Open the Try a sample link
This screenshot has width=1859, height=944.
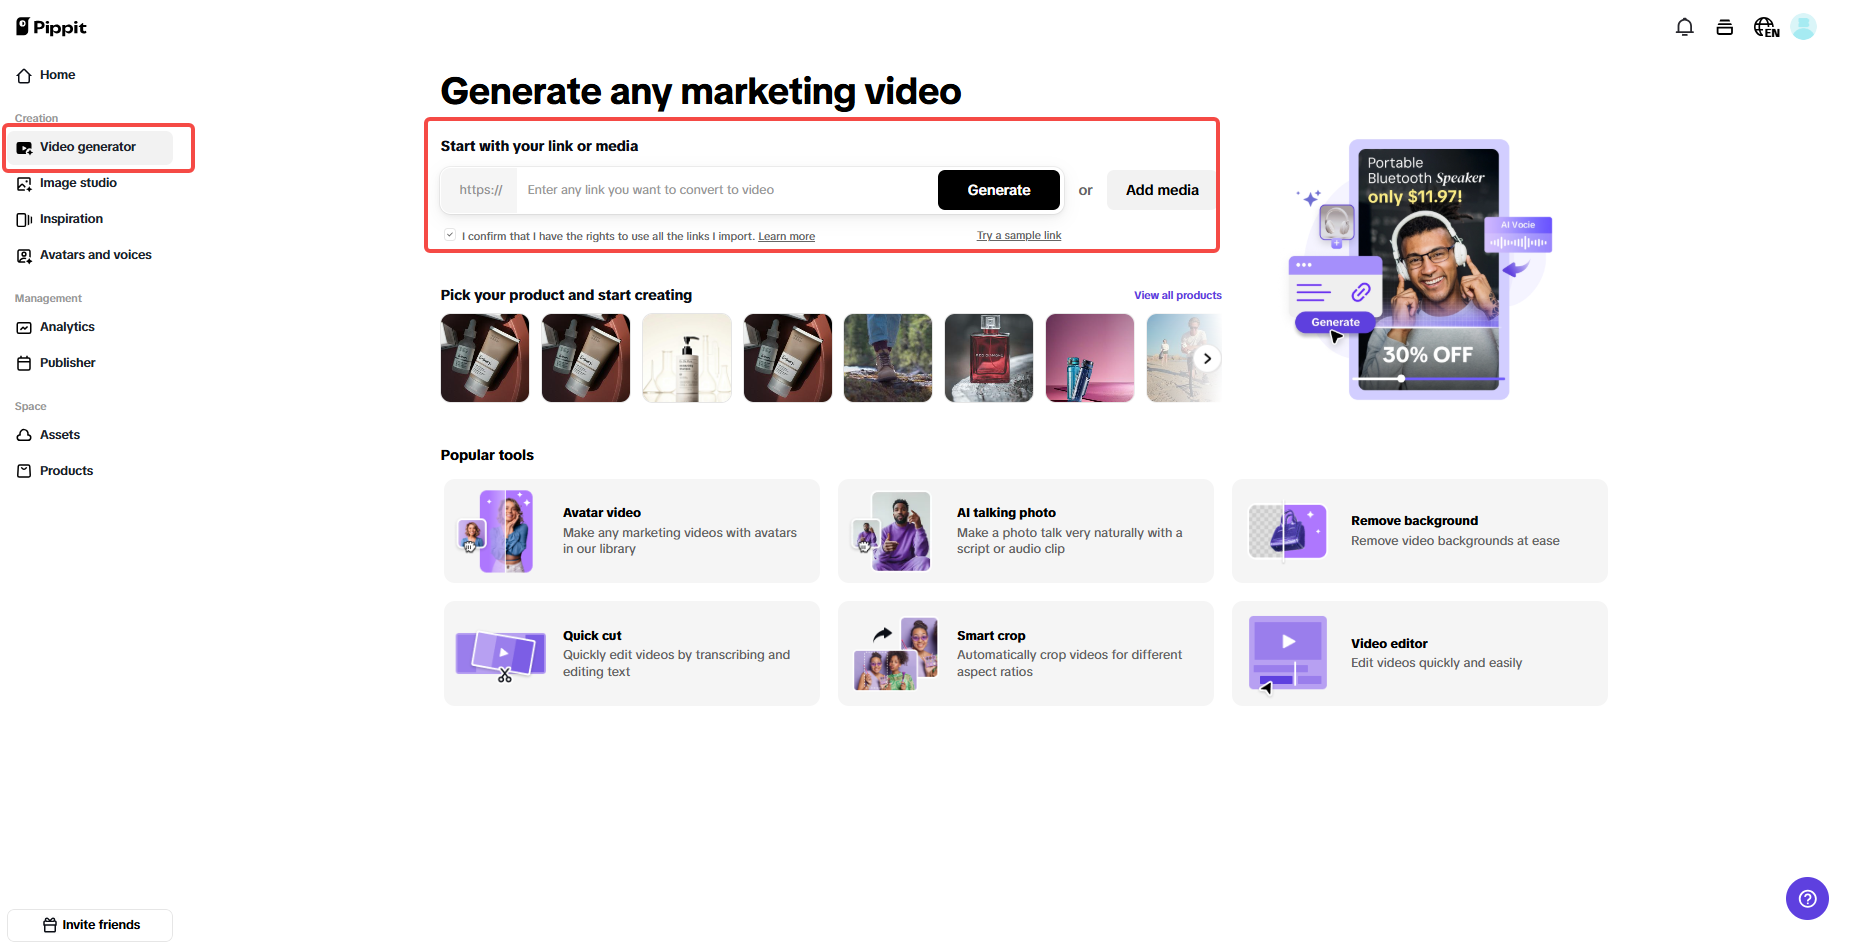coord(1018,235)
